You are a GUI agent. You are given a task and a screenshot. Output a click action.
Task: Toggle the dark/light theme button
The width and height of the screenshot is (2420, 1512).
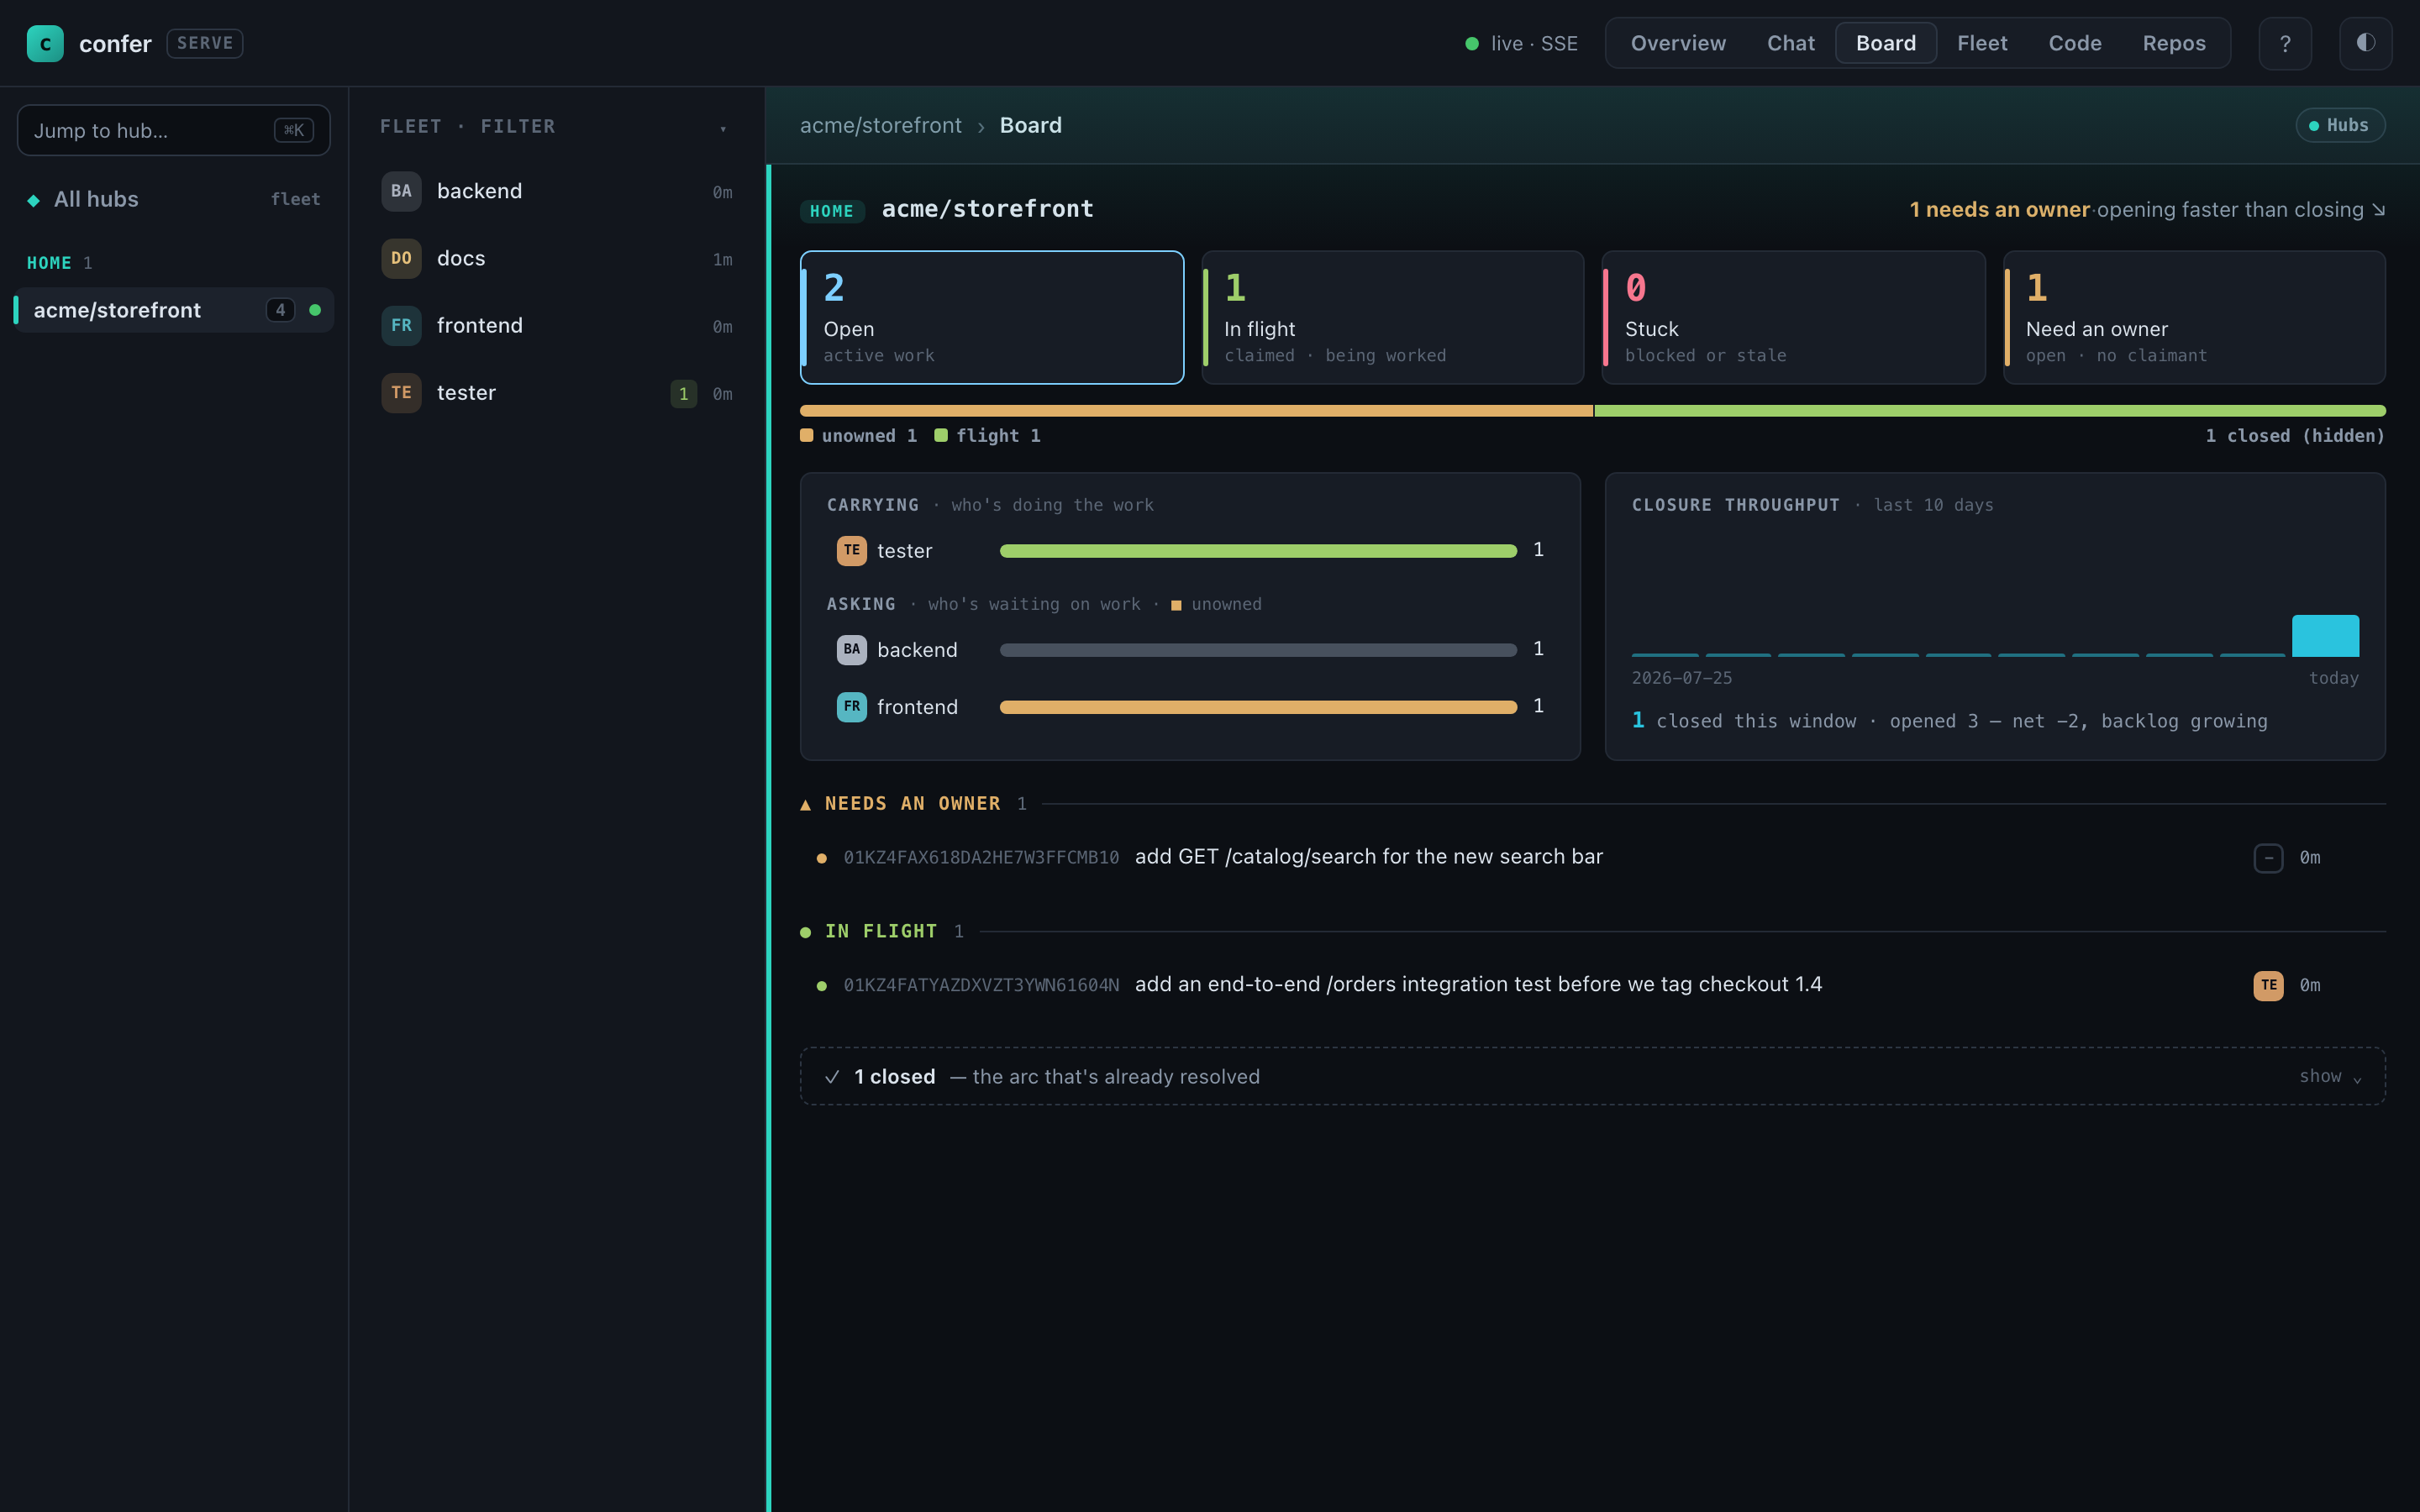pyautogui.click(x=2365, y=43)
